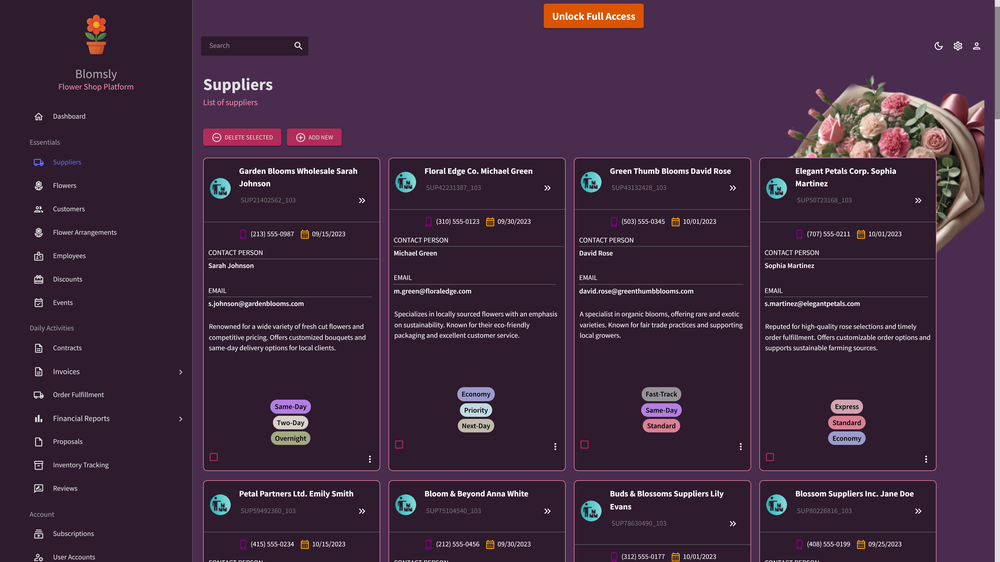Click Floral Edge Co. avatar icon
The width and height of the screenshot is (1000, 562).
406,182
